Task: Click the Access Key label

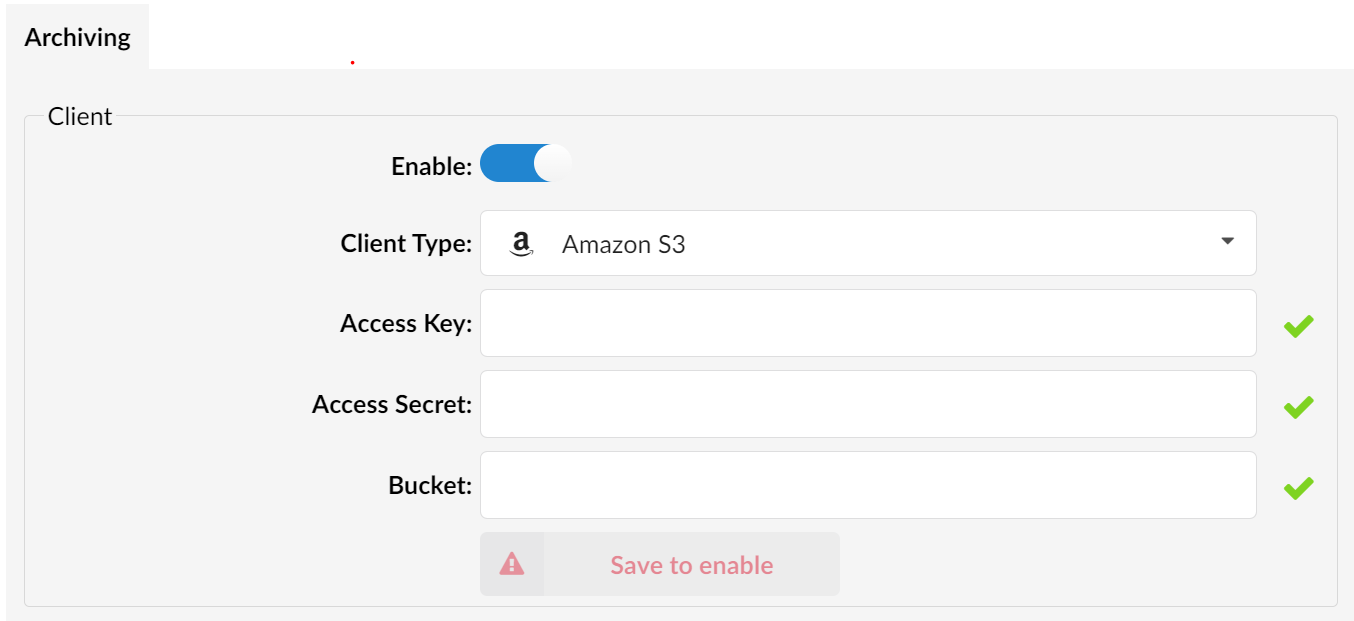Action: click(406, 323)
